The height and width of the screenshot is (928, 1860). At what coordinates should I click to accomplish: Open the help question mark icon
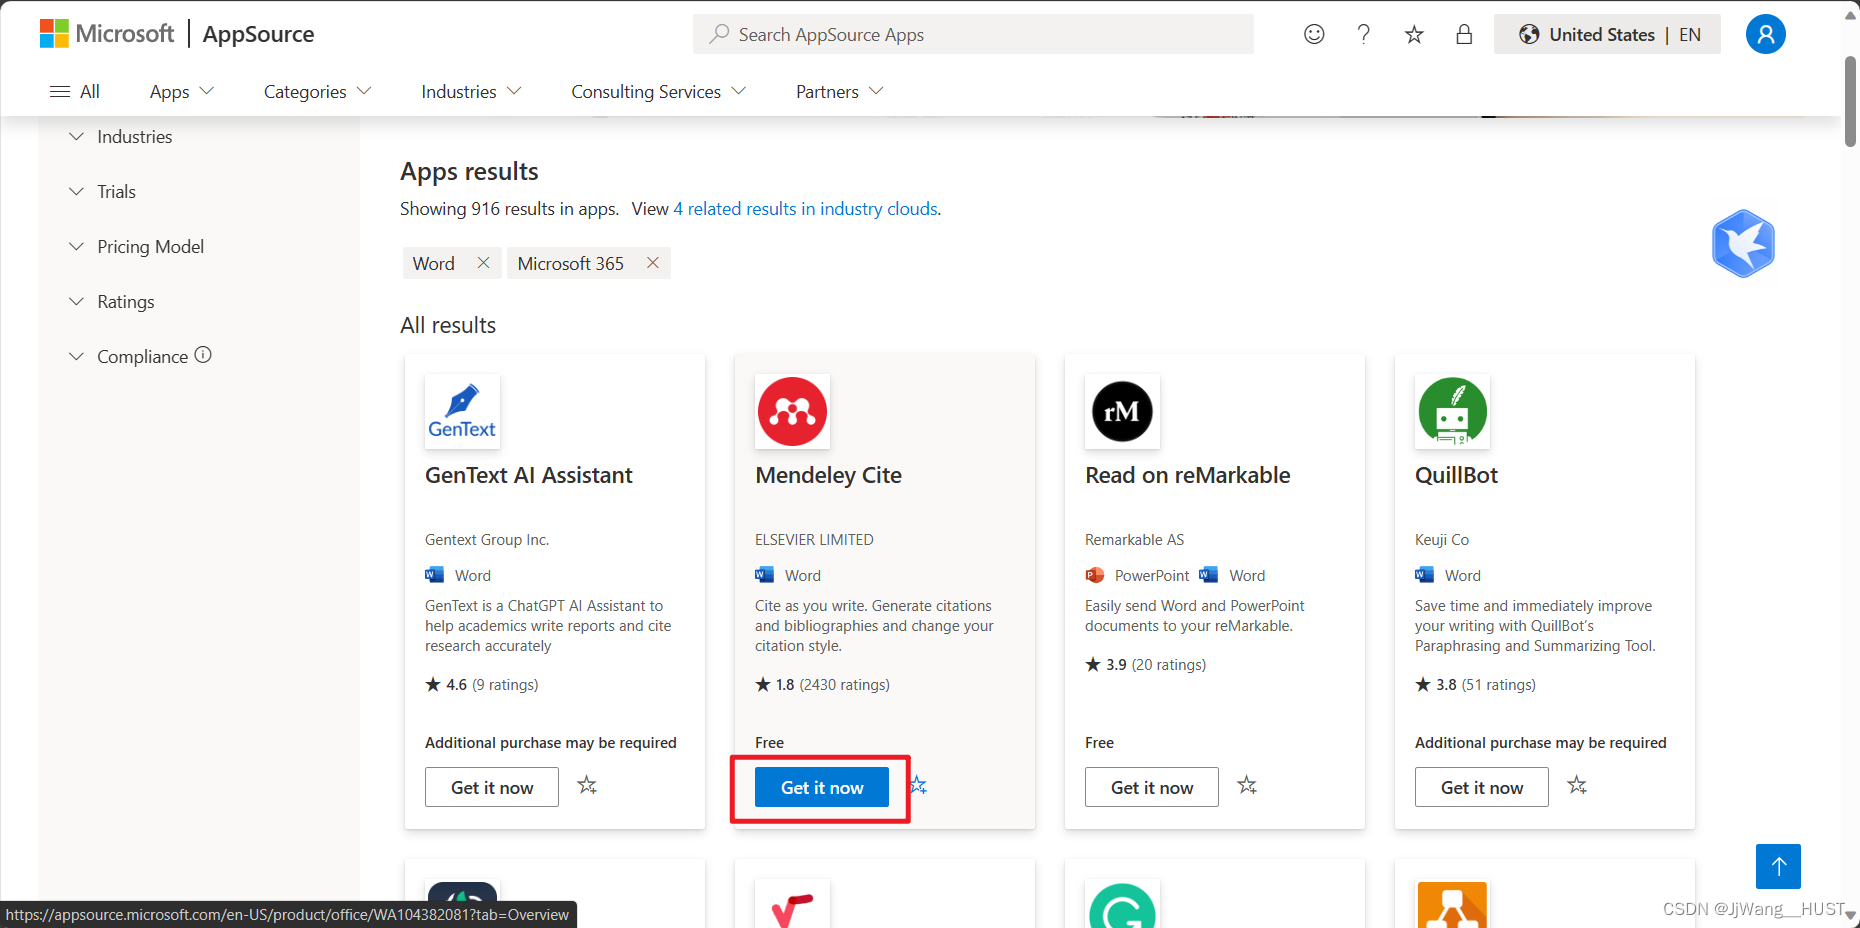point(1363,34)
